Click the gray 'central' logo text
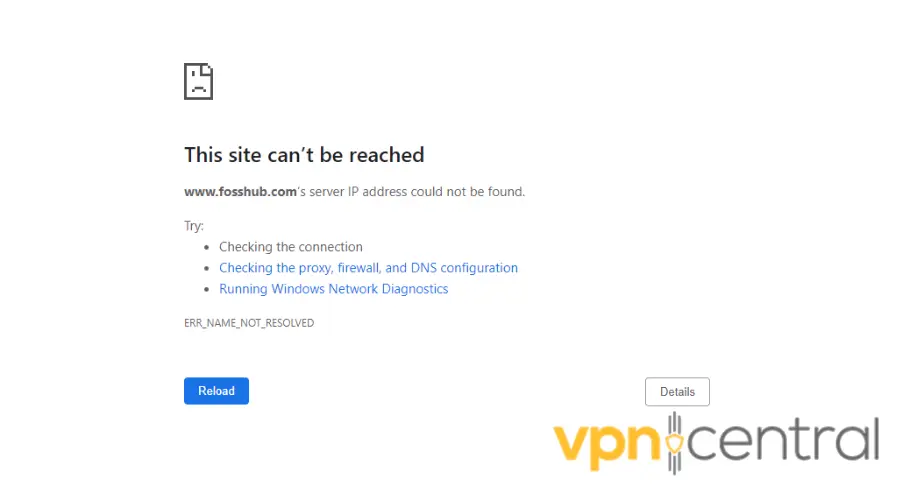Image resolution: width=900 pixels, height=500 pixels. coord(783,440)
